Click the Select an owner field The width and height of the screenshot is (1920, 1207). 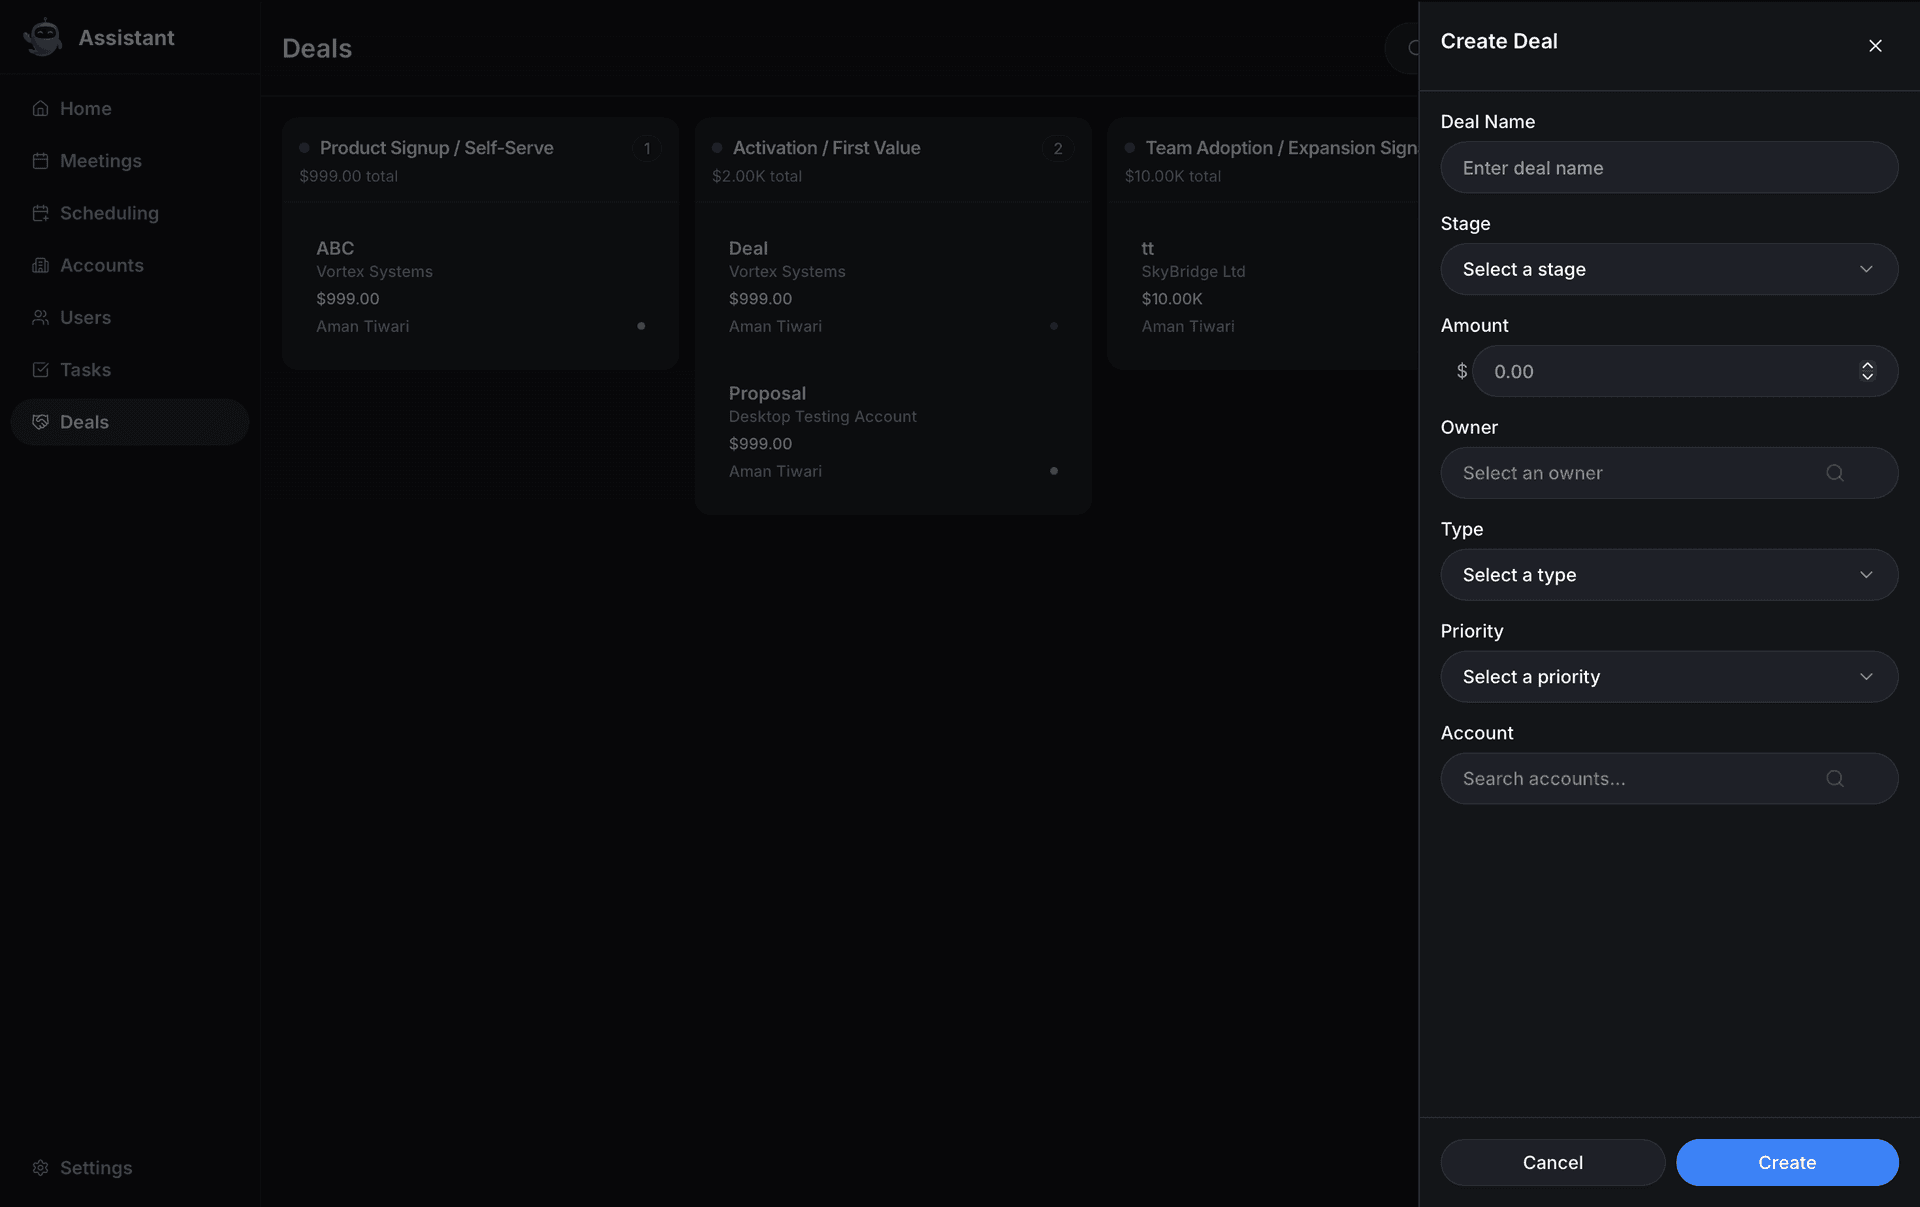click(x=1669, y=473)
